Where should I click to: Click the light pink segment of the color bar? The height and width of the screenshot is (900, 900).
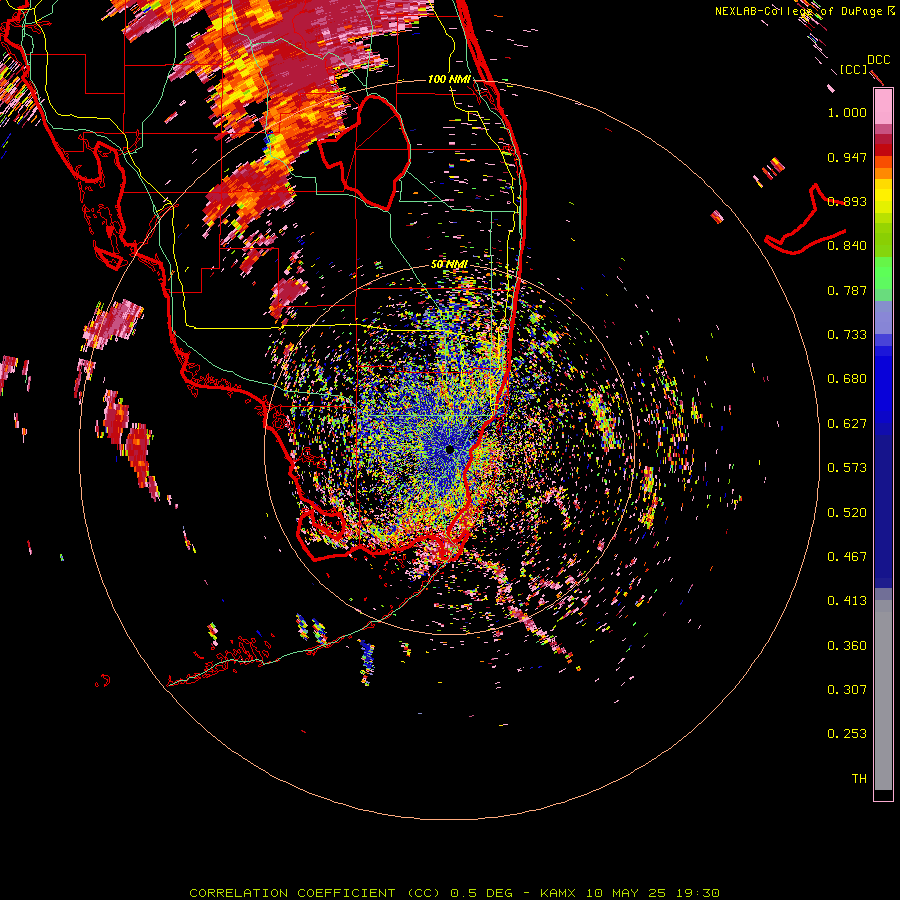click(x=883, y=107)
